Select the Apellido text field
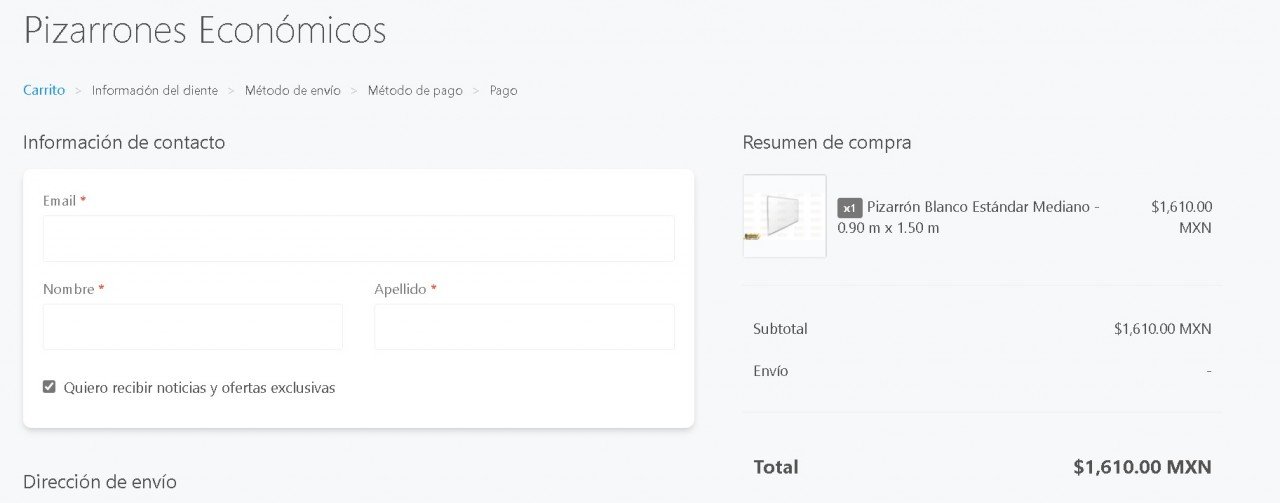The width and height of the screenshot is (1280, 503). tap(524, 327)
